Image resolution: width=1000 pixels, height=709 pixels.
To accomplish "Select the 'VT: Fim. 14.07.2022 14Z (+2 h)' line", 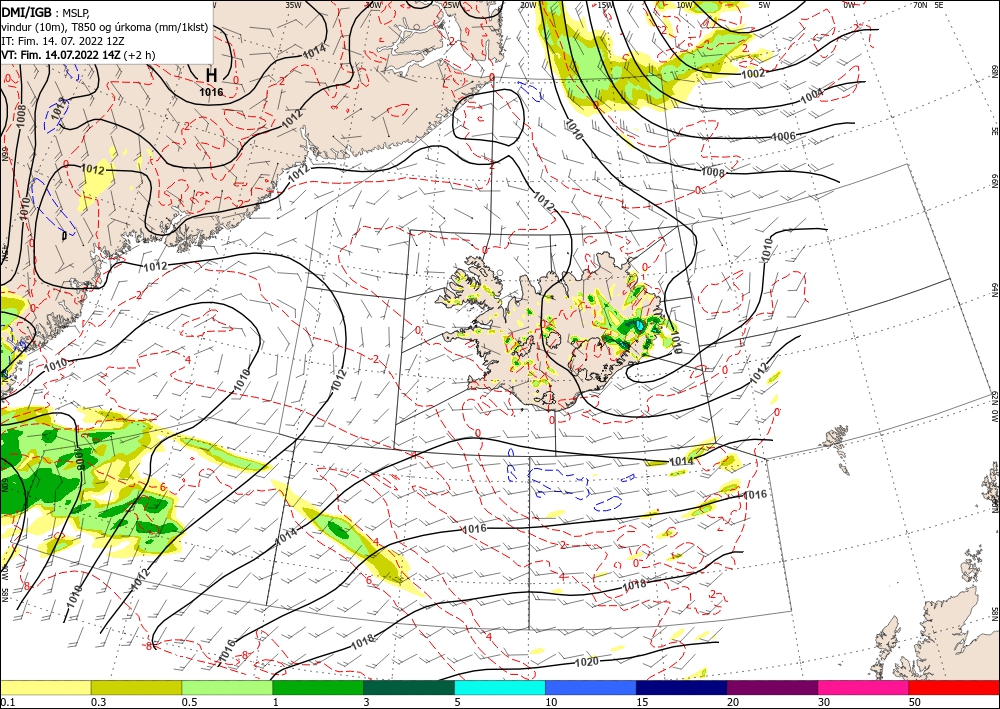I will pyautogui.click(x=77, y=55).
